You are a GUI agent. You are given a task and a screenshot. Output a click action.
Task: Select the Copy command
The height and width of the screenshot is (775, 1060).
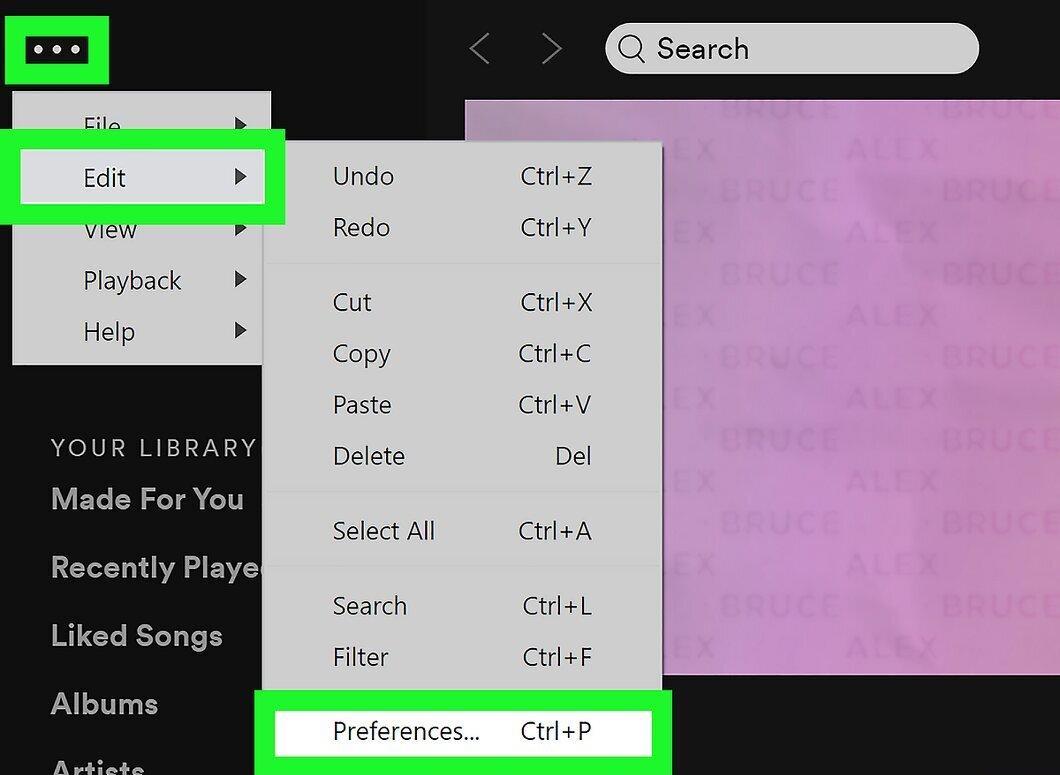point(462,354)
